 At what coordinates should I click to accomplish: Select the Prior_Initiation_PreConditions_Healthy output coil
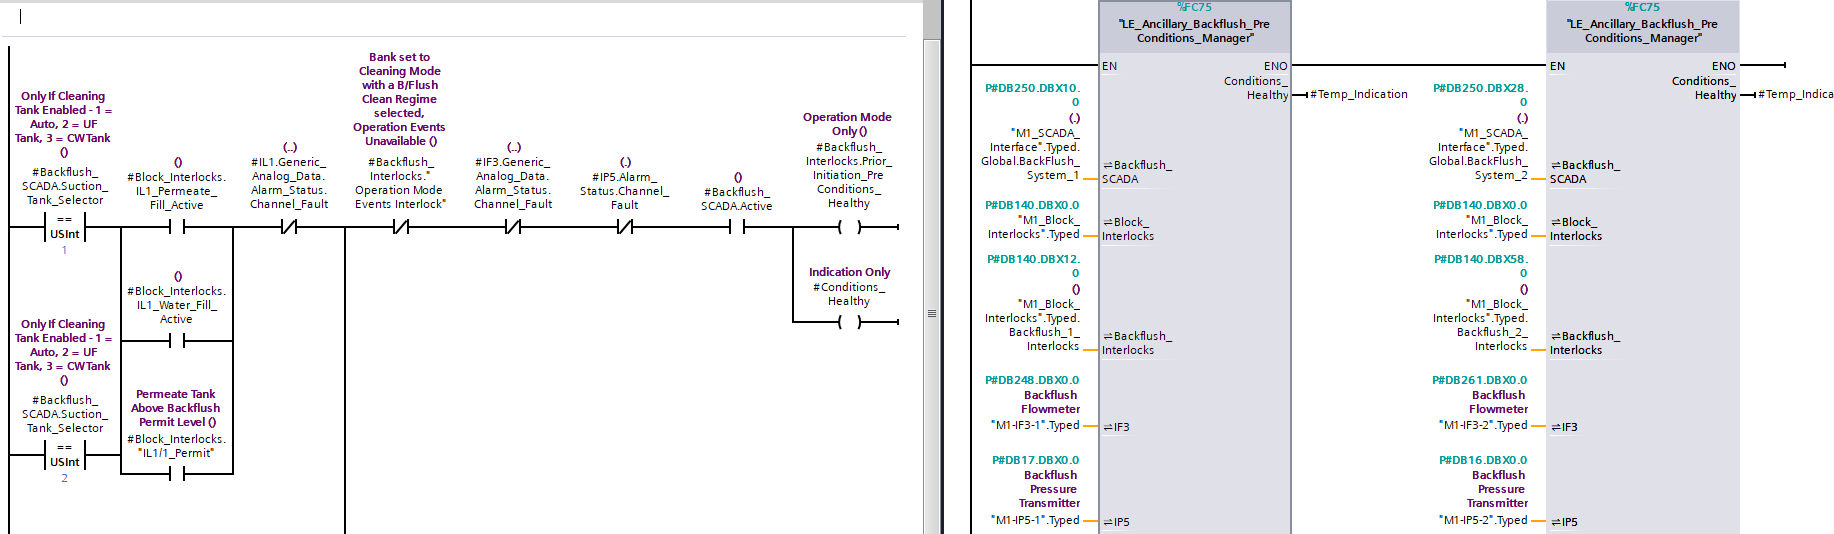tap(849, 227)
